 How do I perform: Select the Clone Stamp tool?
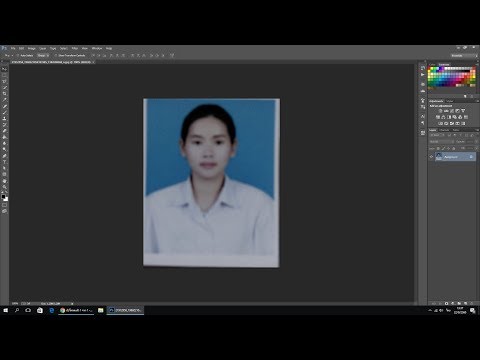click(x=4, y=119)
